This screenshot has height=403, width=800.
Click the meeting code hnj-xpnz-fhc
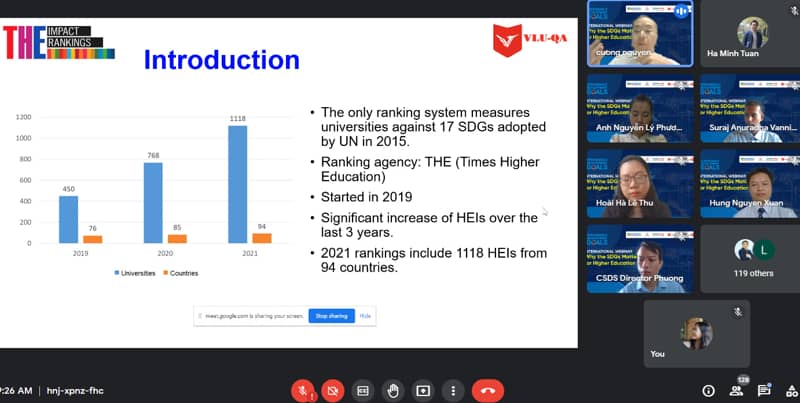coord(75,391)
